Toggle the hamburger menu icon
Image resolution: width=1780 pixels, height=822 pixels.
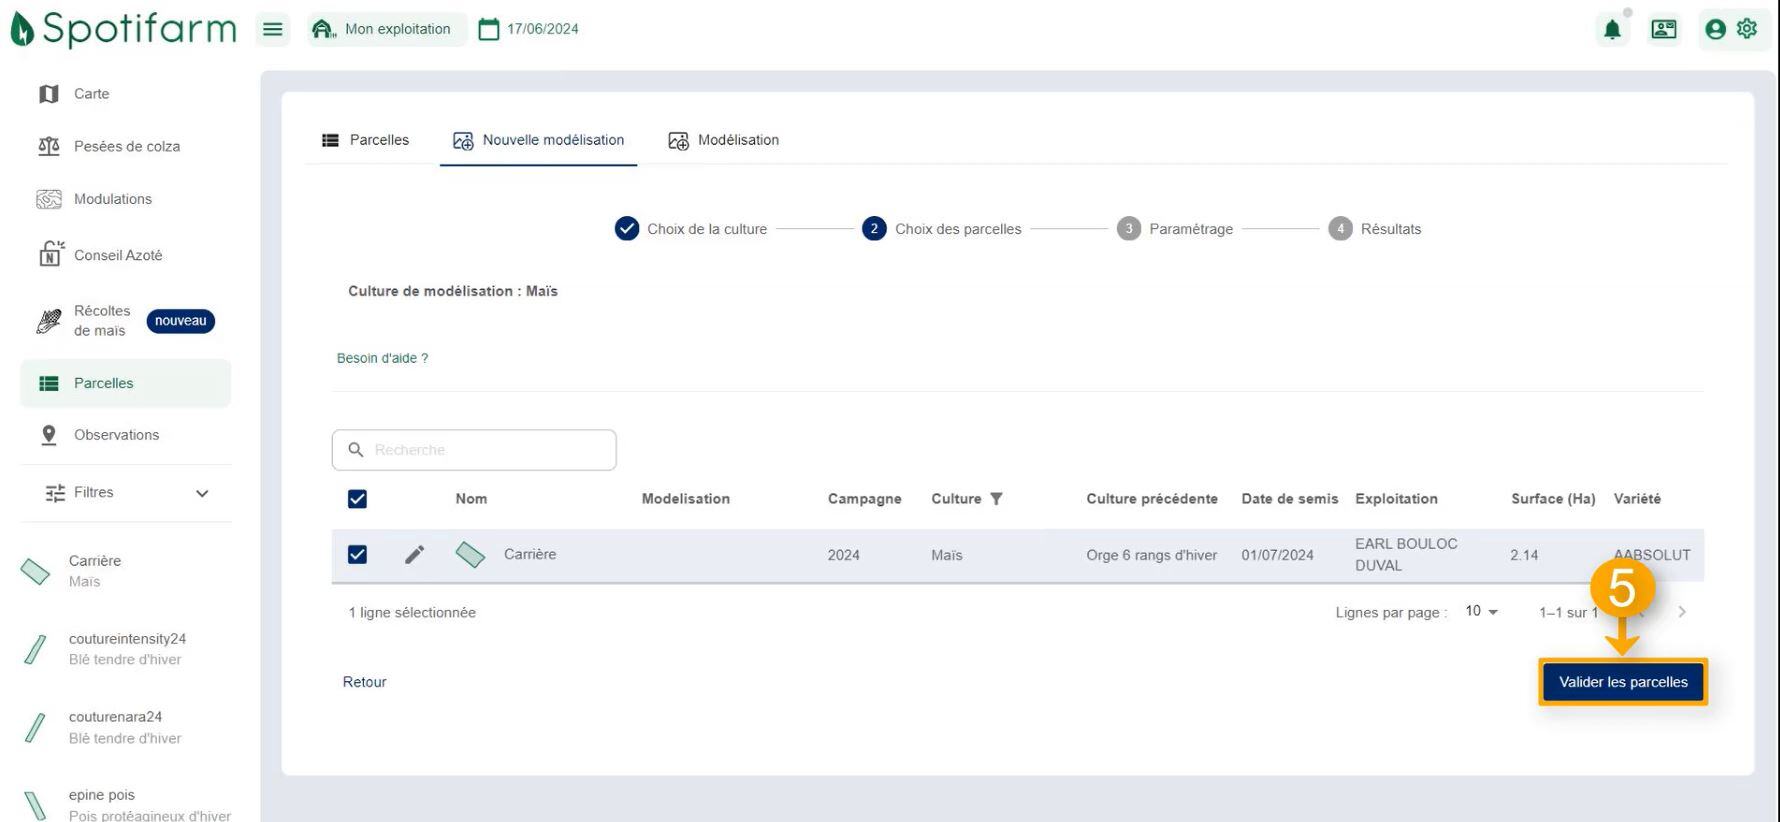(272, 29)
